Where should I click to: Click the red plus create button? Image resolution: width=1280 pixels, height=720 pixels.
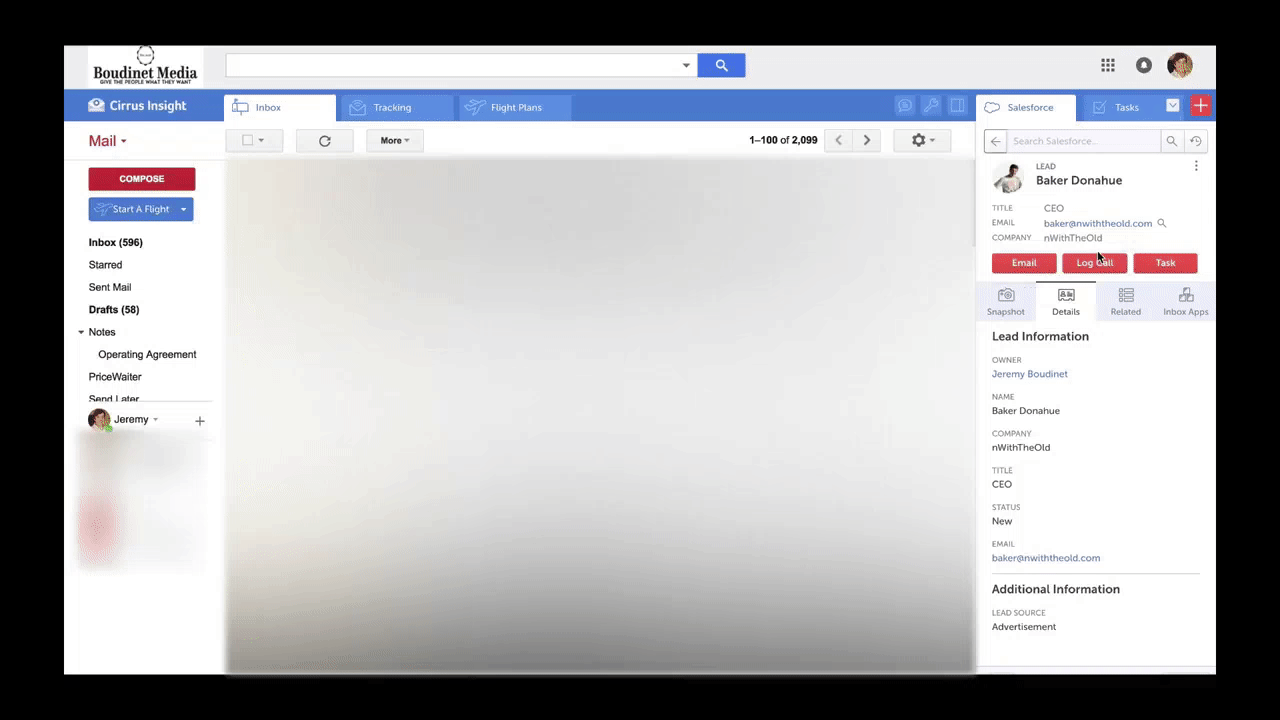tap(1201, 106)
